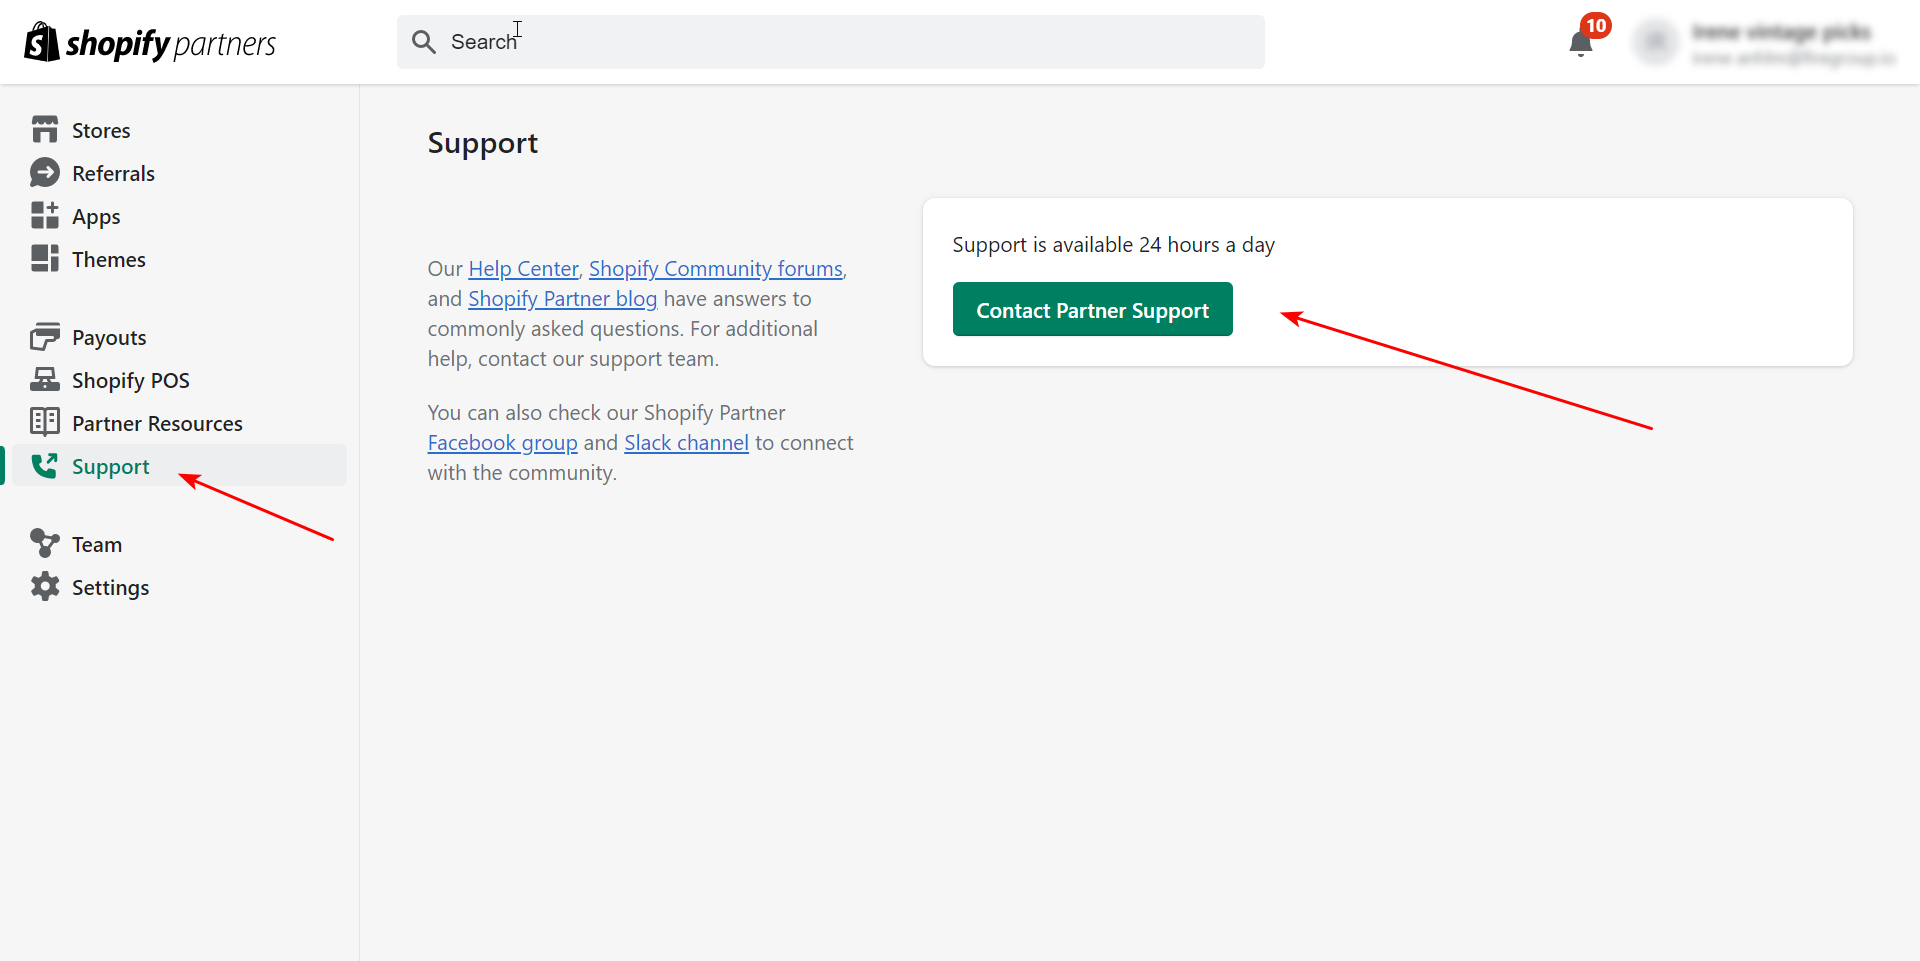Click the Referrals arrow icon

point(45,173)
